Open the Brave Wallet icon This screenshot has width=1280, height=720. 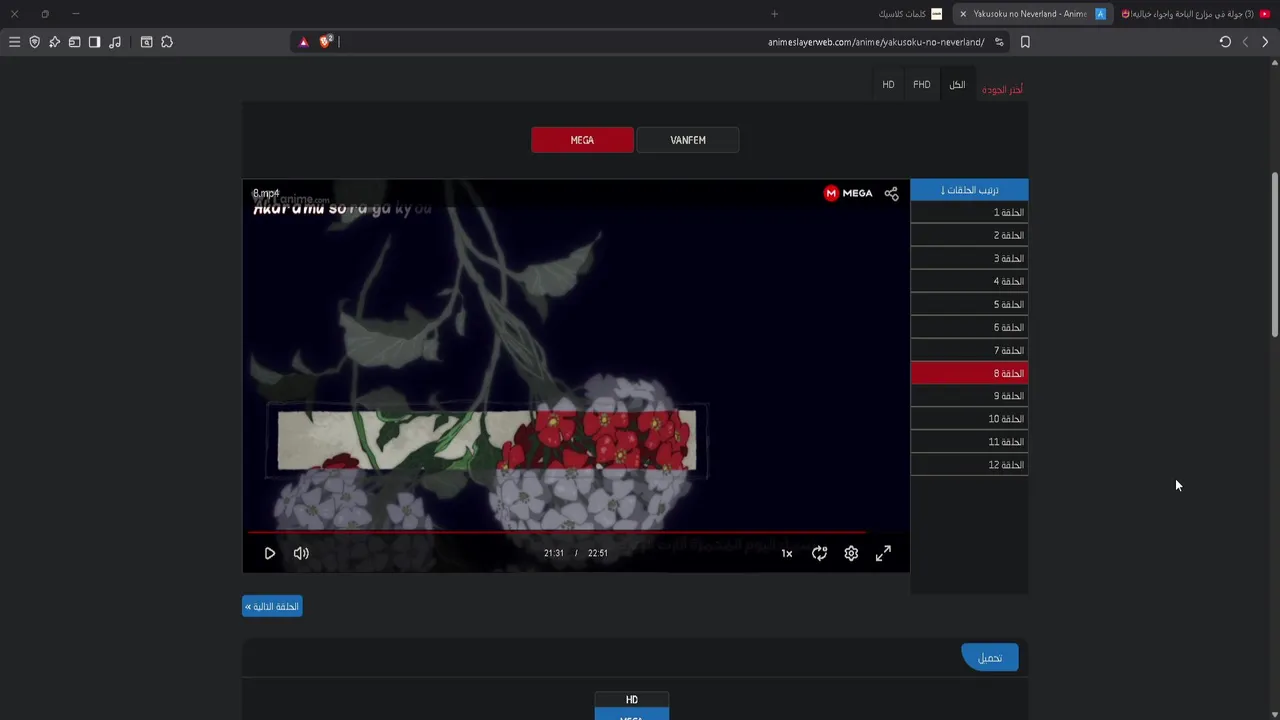pos(74,42)
